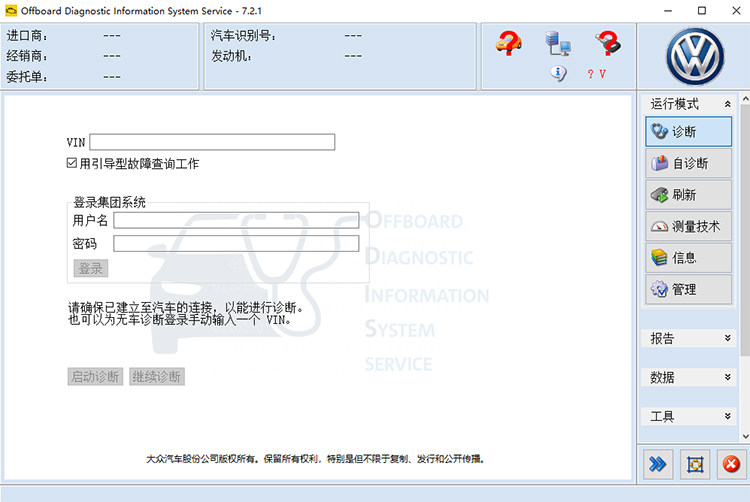Click the 汽车识别号 label
The image size is (750, 502).
tap(243, 36)
